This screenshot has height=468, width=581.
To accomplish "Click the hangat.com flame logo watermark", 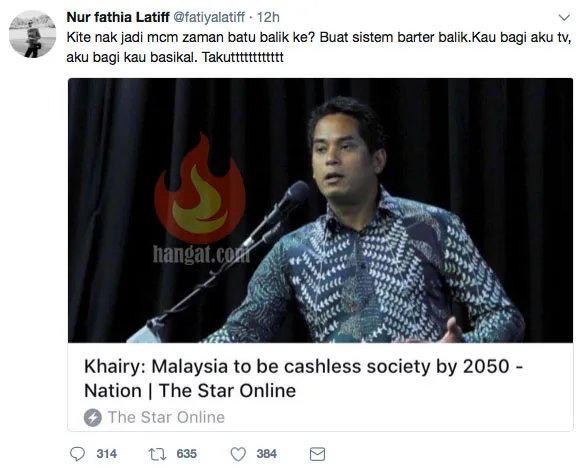I will (x=200, y=188).
